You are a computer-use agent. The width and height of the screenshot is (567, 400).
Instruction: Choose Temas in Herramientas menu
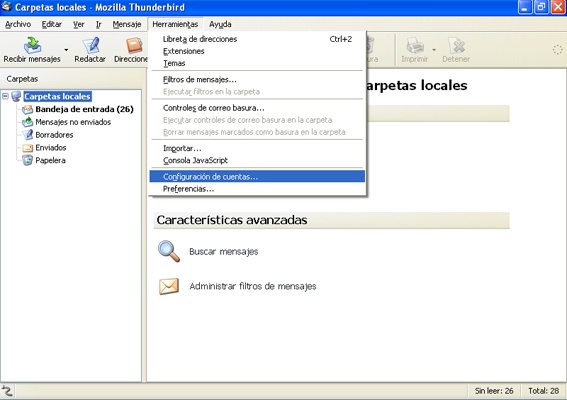pos(257,63)
